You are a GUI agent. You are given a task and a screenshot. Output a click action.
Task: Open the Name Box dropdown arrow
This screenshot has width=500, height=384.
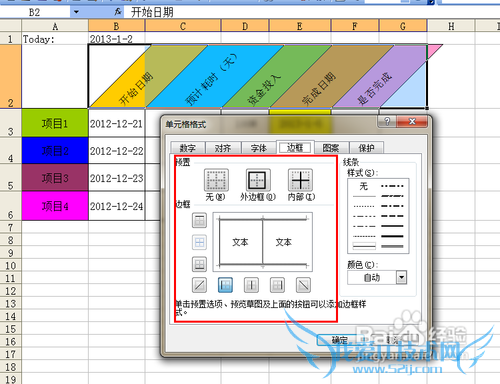tap(76, 12)
